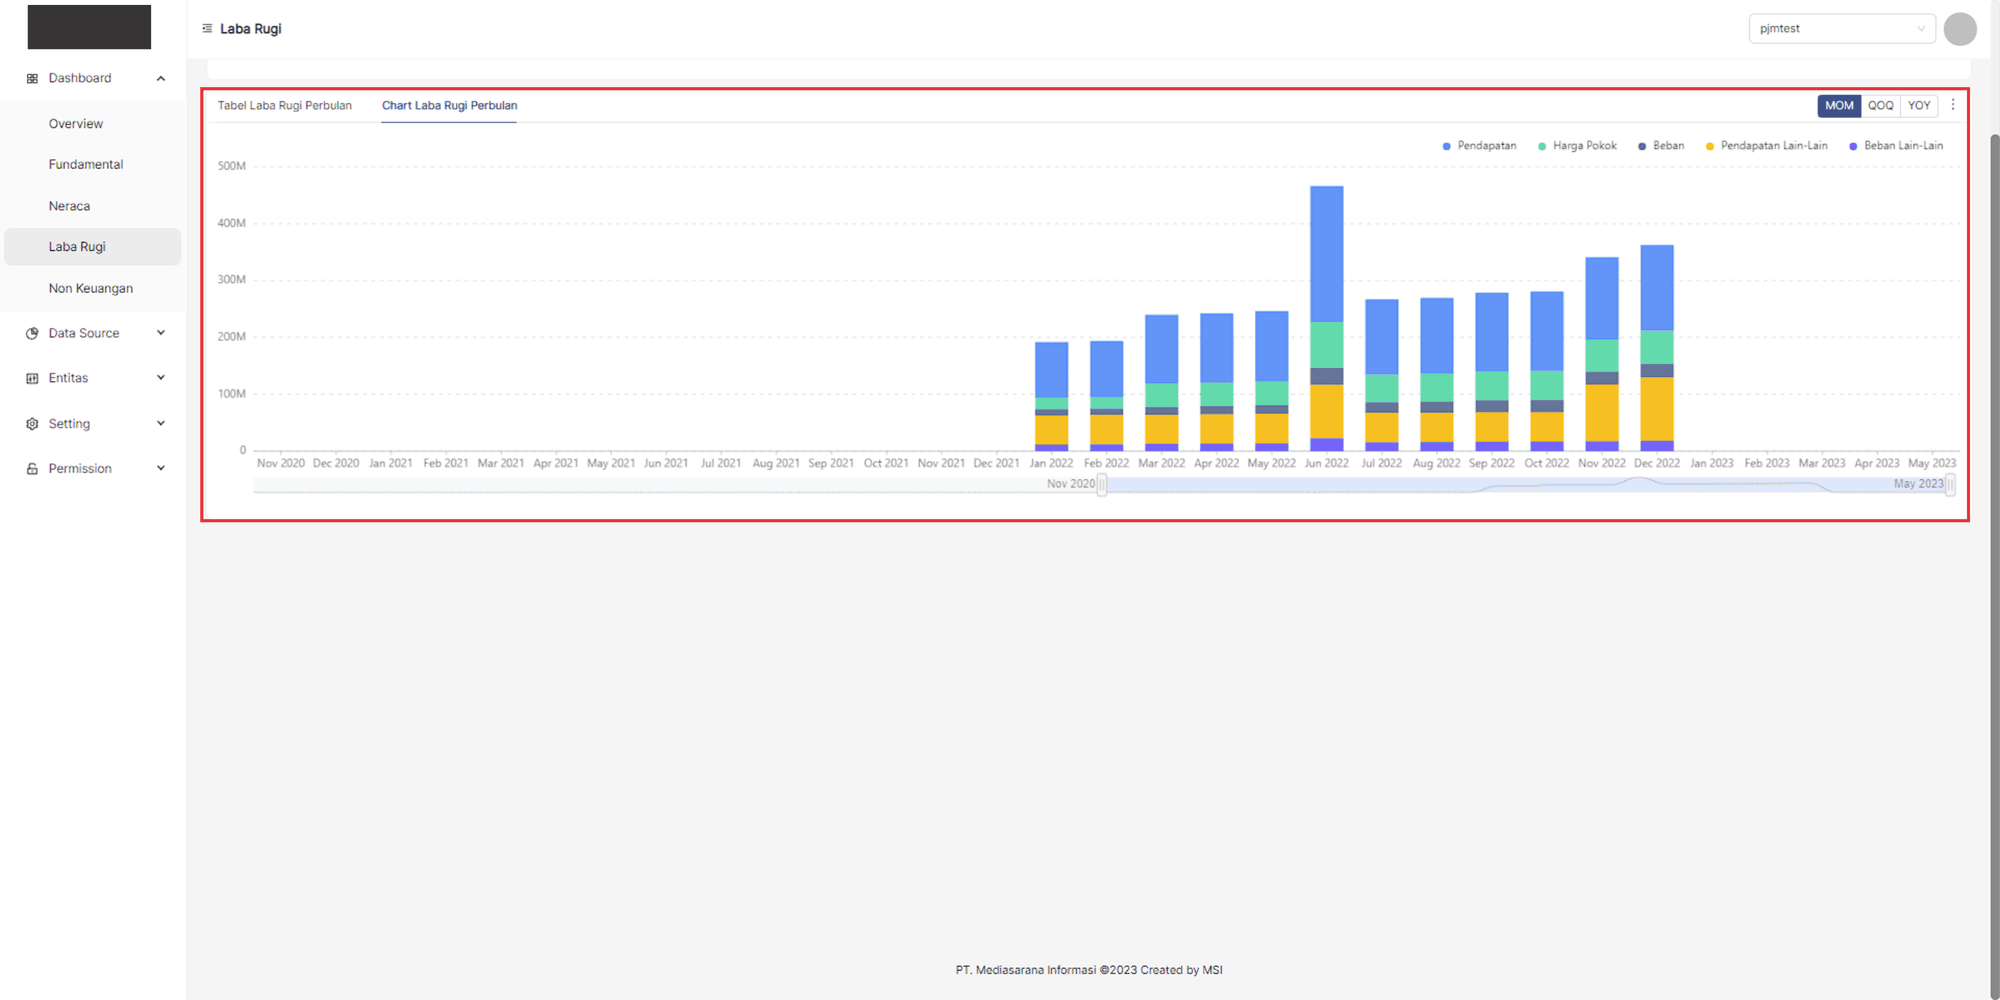
Task: Hide the Harga Pokok legend series
Action: click(x=1577, y=146)
